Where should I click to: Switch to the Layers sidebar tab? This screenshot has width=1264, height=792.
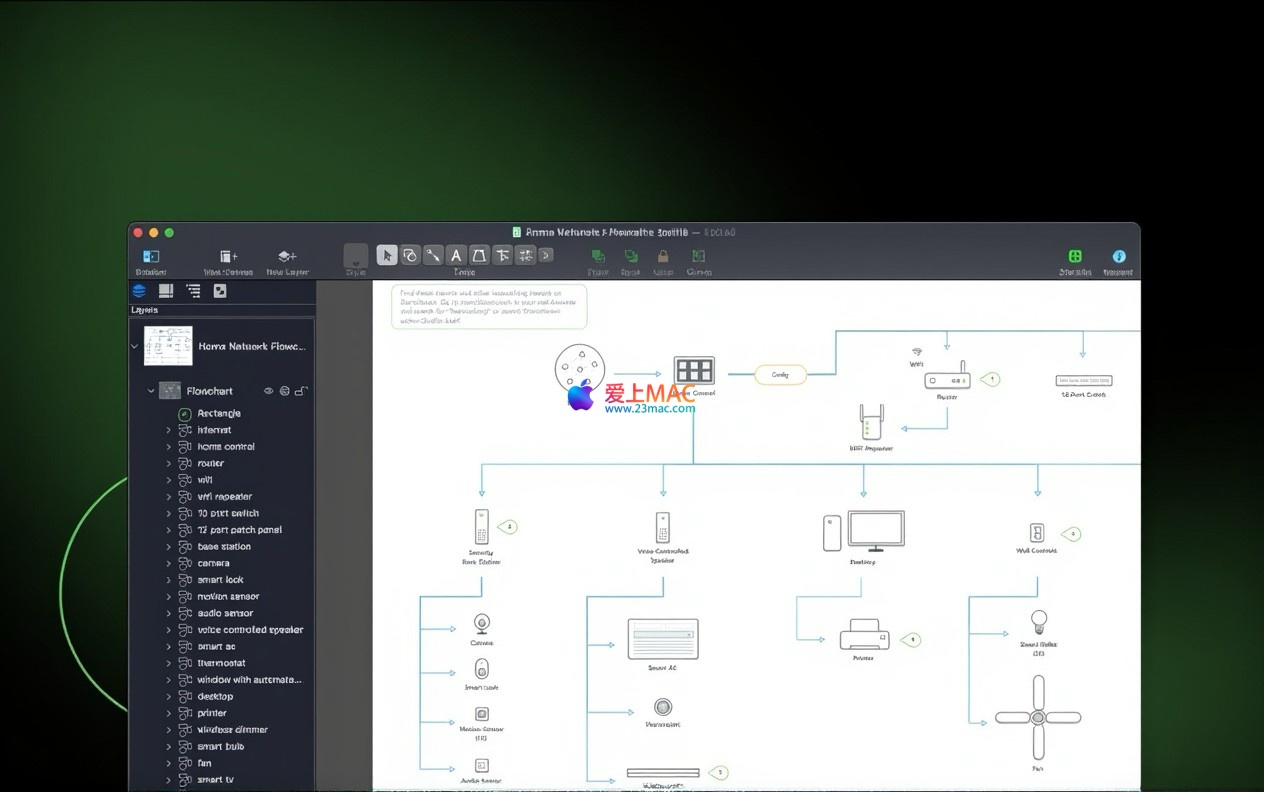click(x=139, y=291)
